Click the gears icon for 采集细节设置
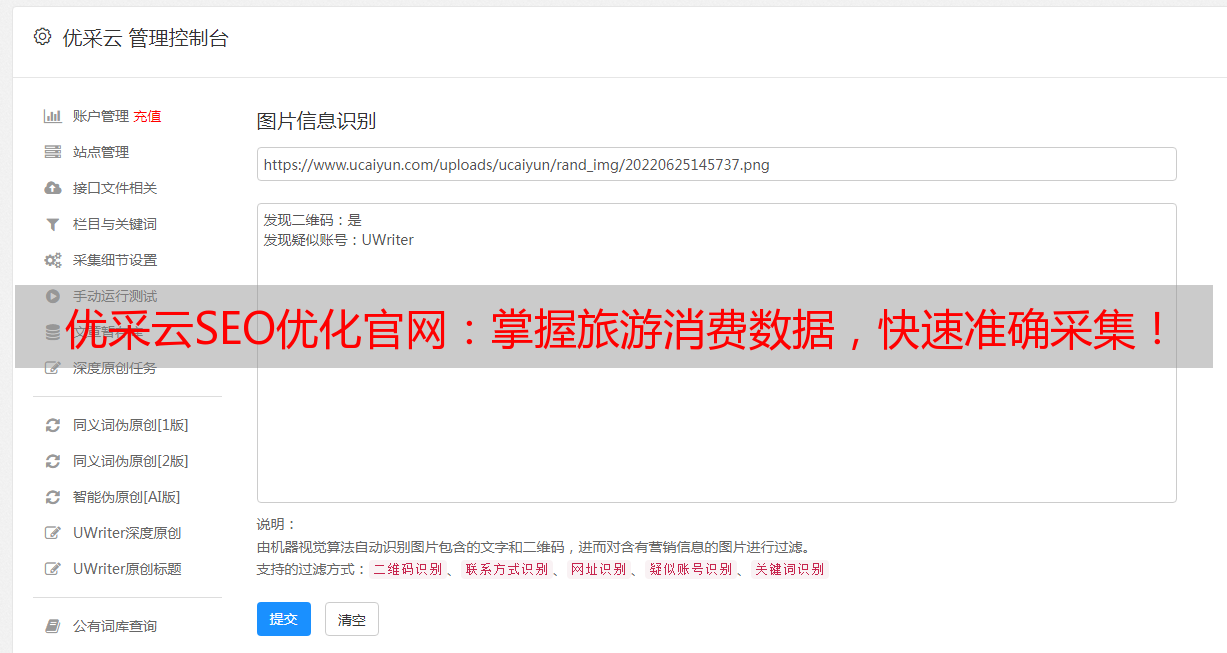1227x653 pixels. point(53,260)
